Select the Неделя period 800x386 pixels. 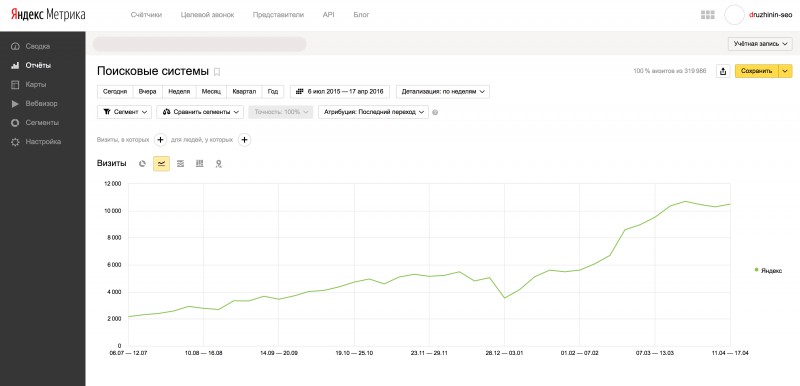point(179,92)
